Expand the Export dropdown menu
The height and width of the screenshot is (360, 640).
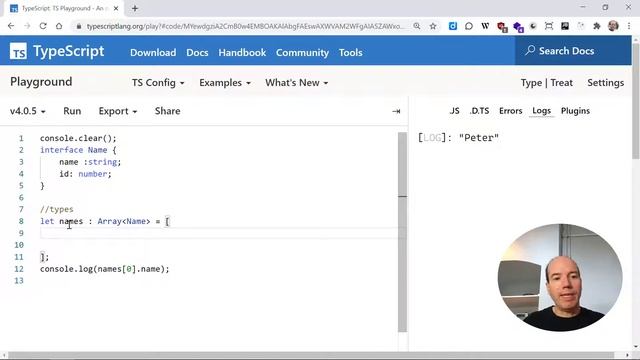click(x=118, y=111)
